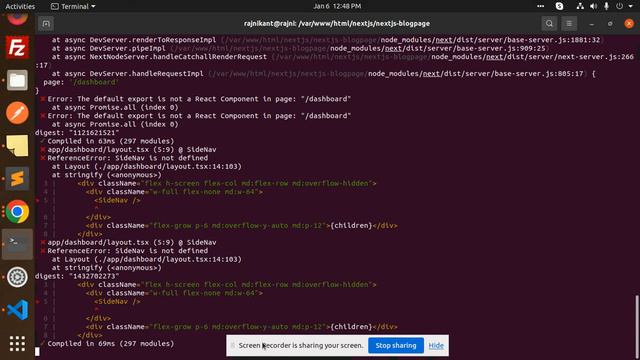Open the Files manager dock icon
640x360 pixels.
pos(17,80)
